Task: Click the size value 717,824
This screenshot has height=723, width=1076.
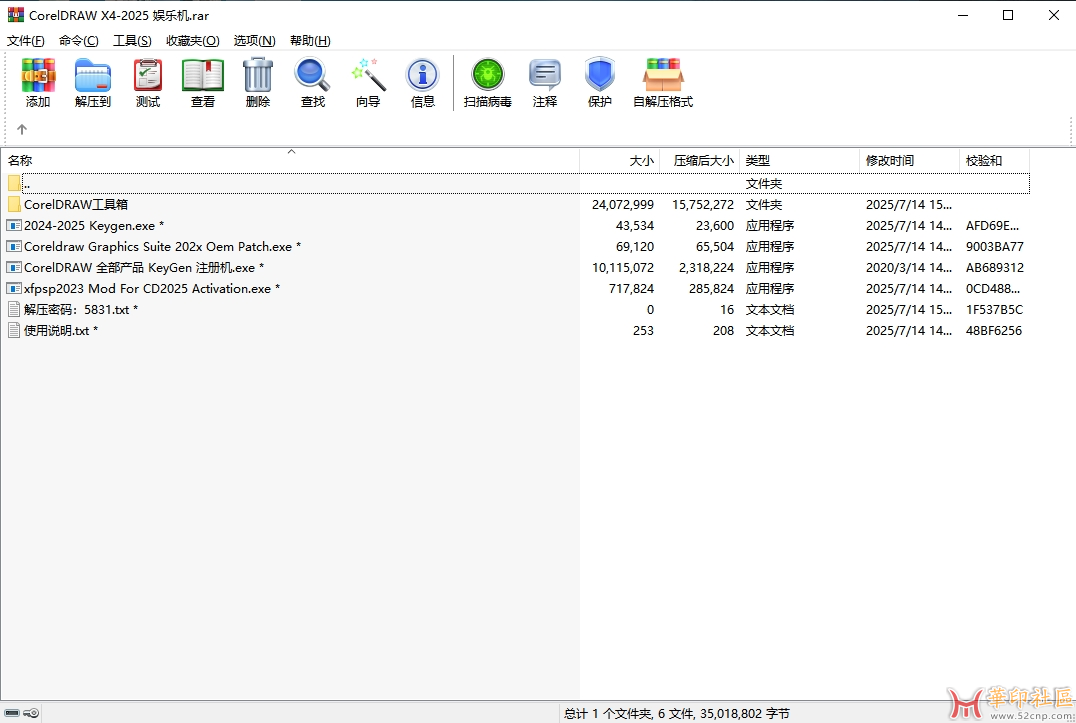Action: [631, 289]
